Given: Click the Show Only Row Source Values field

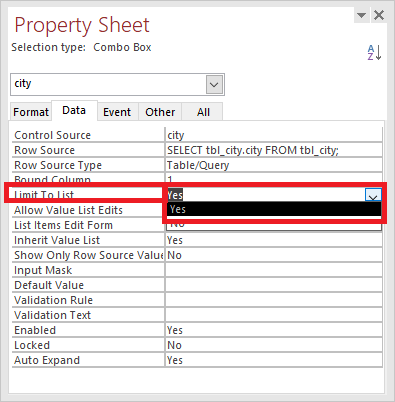Looking at the screenshot, I should tap(274, 255).
